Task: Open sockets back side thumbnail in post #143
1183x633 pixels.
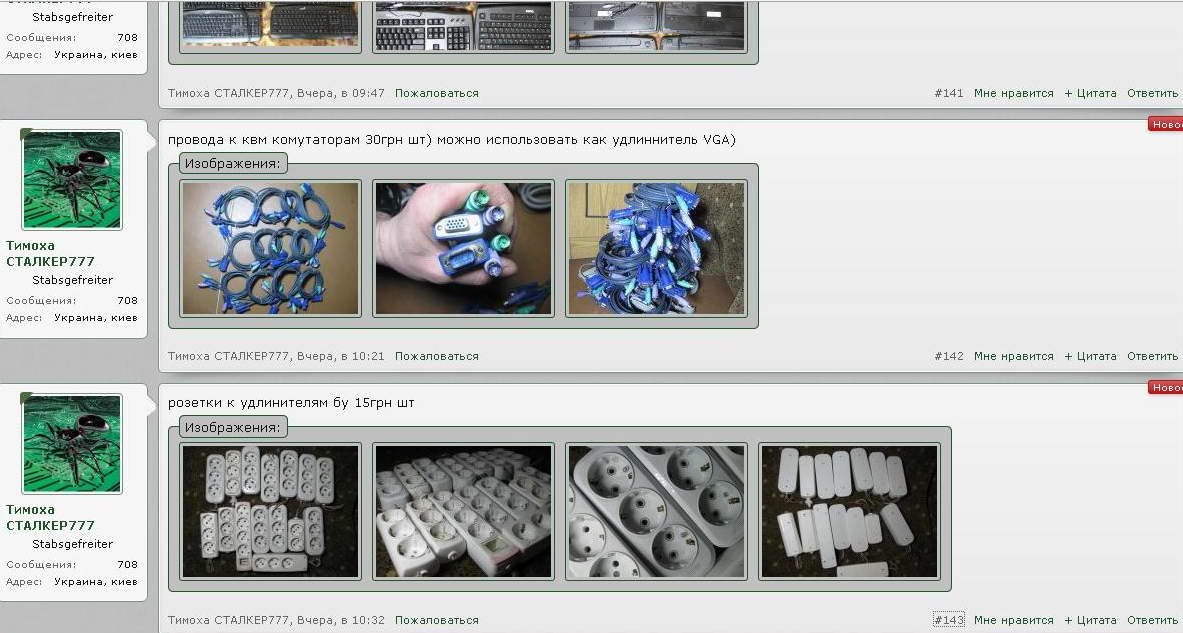Action: pos(850,512)
